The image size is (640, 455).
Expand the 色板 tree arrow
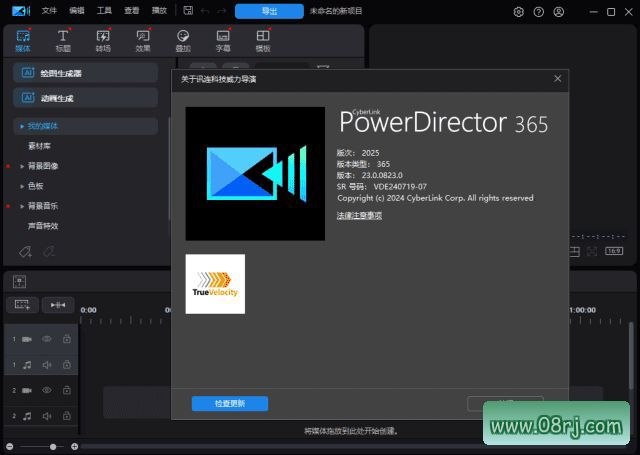tap(22, 186)
